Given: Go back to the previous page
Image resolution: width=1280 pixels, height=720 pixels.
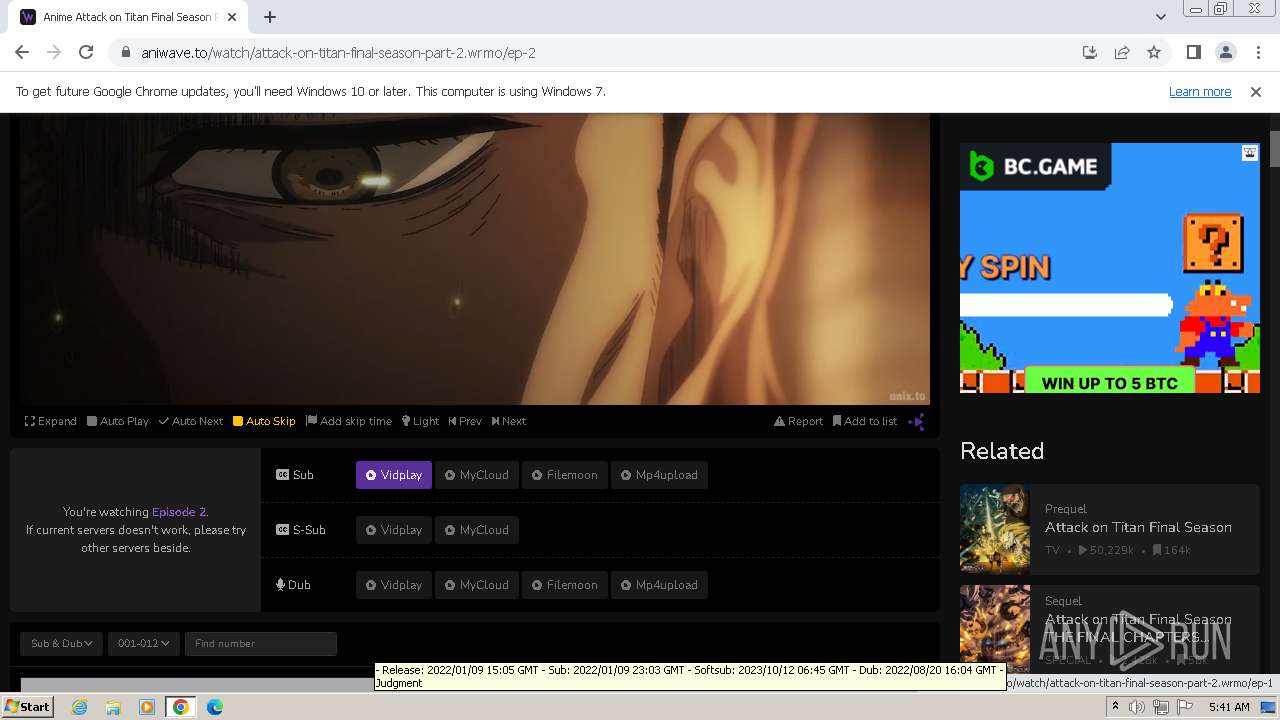Looking at the screenshot, I should 22,53.
